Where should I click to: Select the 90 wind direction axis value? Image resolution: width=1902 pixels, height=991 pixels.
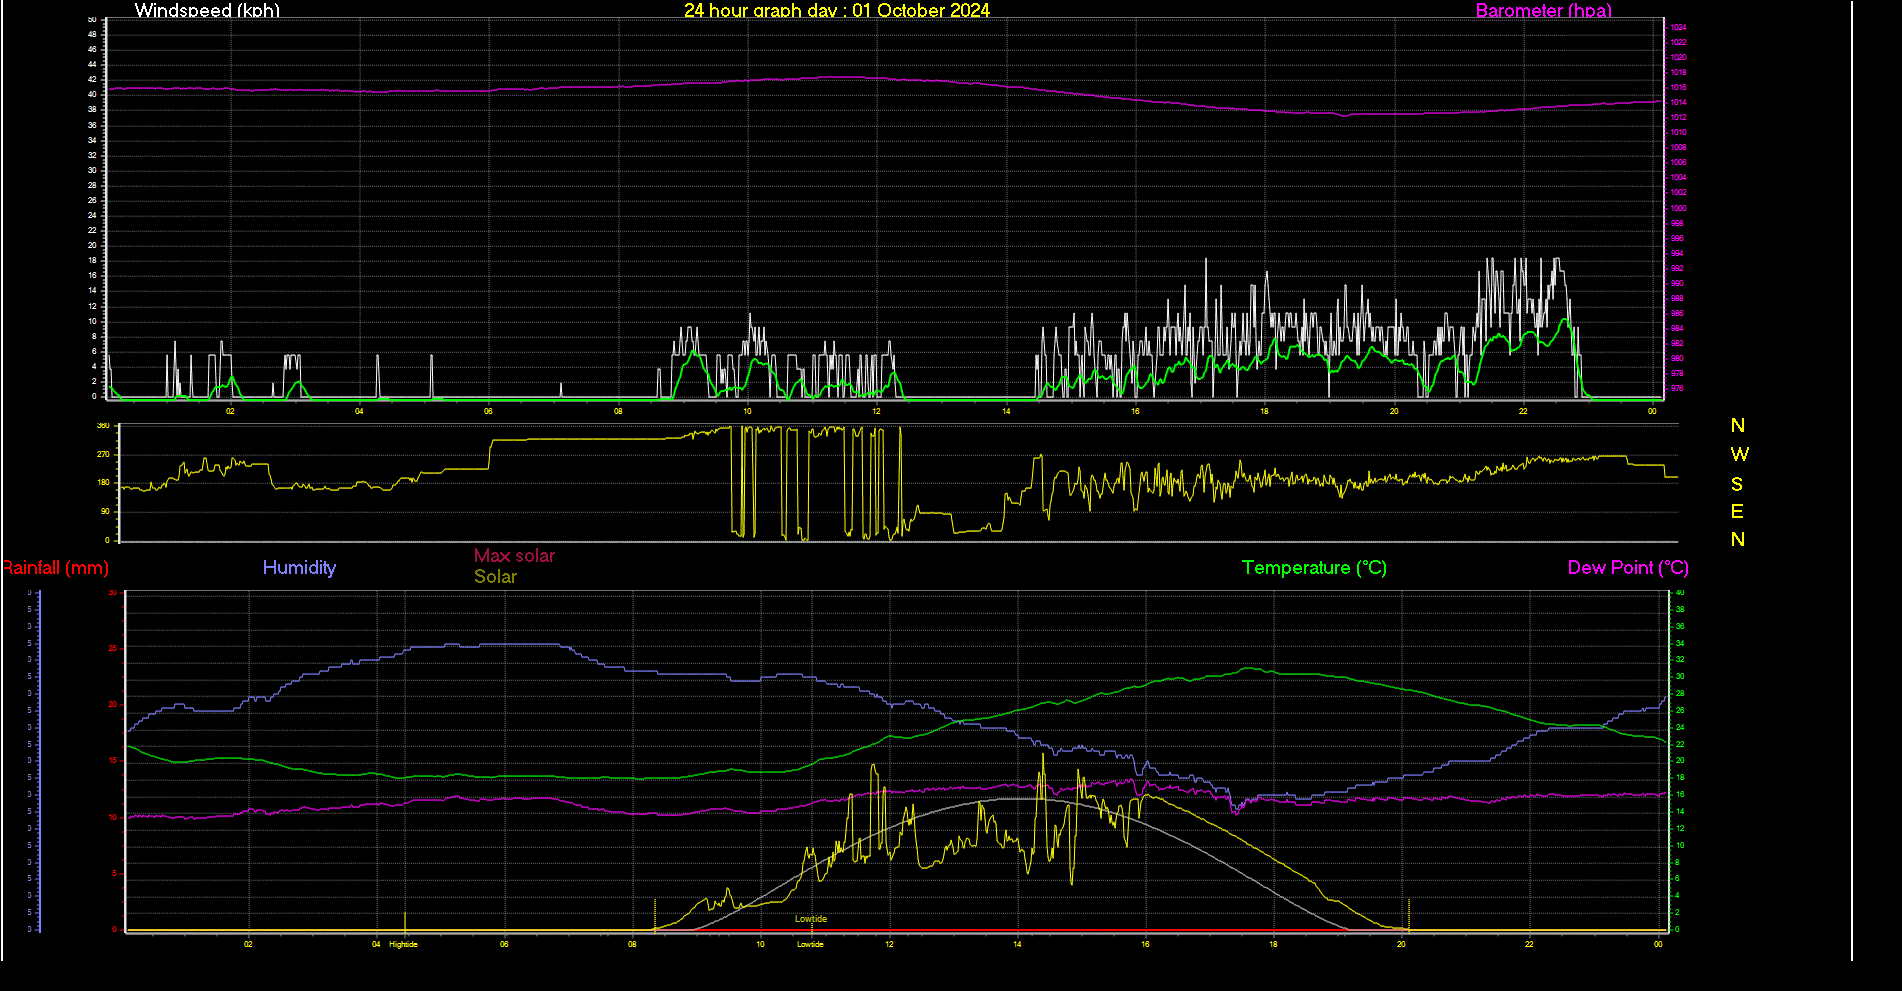pos(105,512)
